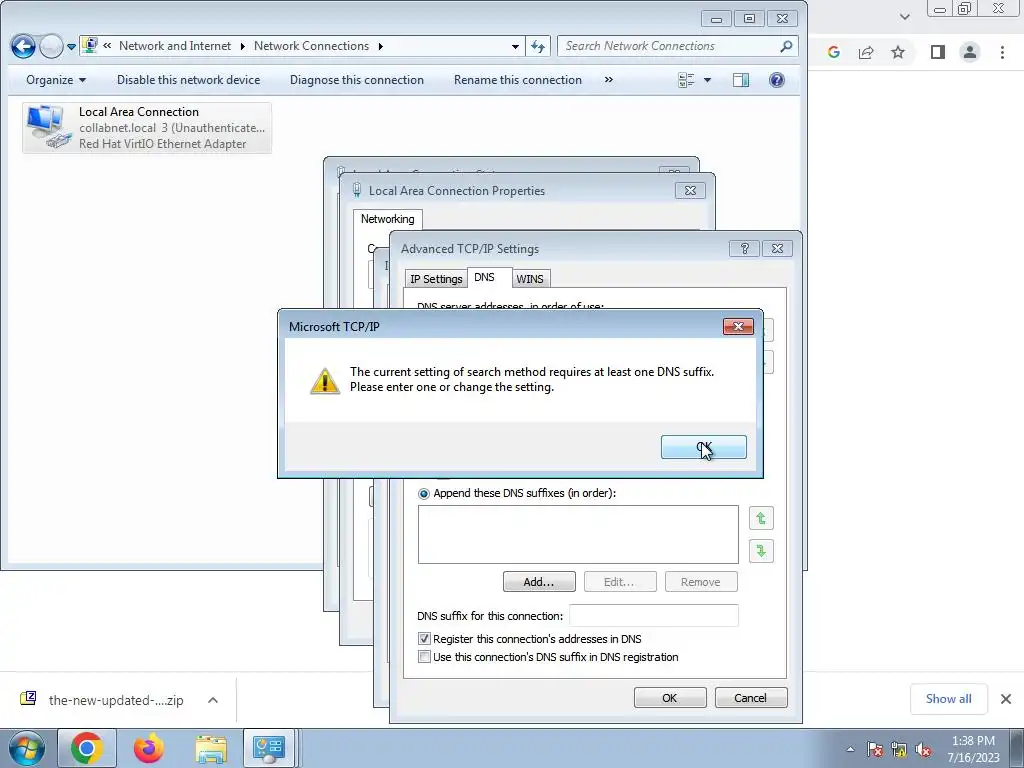1024x768 pixels.
Task: Click Disable this network device
Action: (188, 80)
